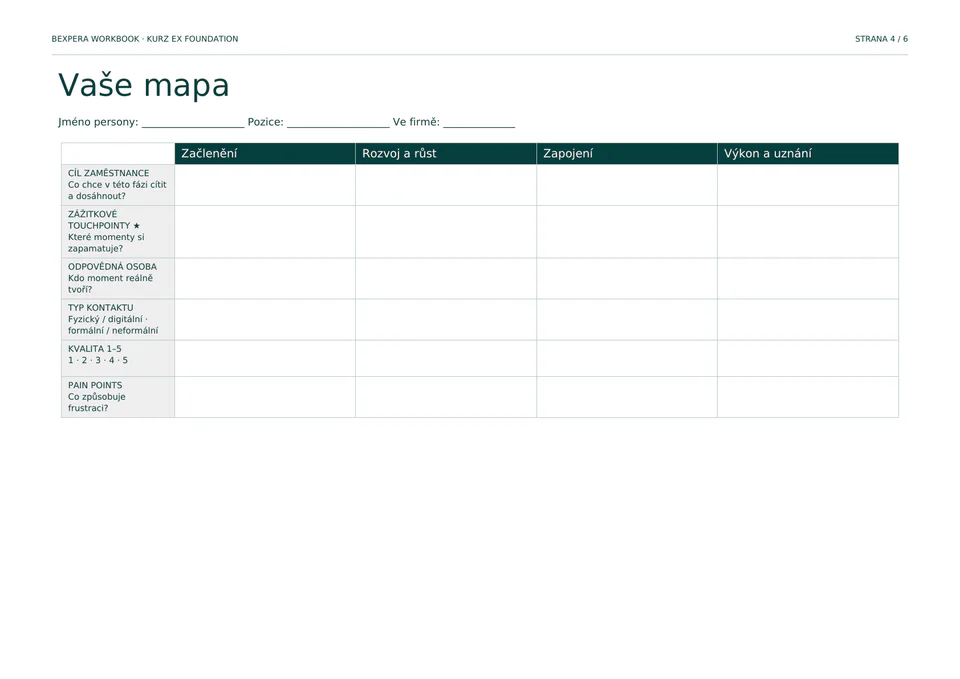Click the 'Výkon a uznání' column header
Viewport: 960px width, 679px height.
point(808,154)
